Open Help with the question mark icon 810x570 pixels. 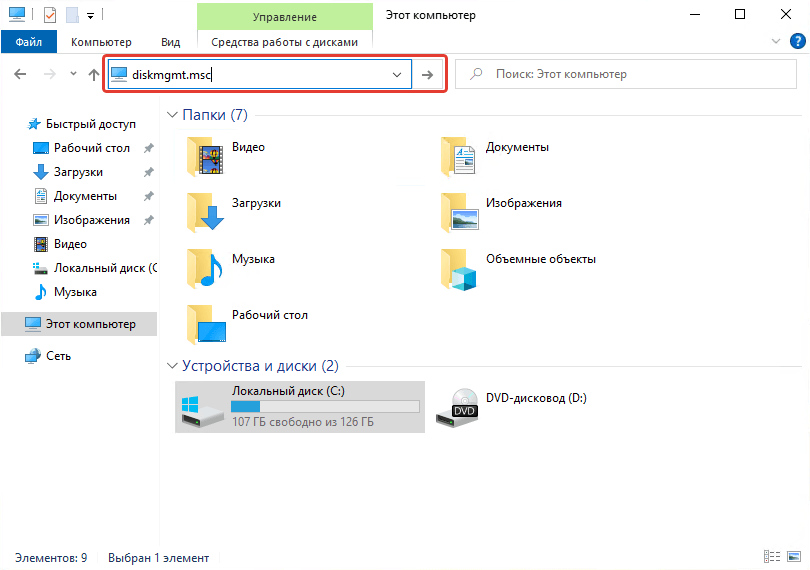[798, 41]
